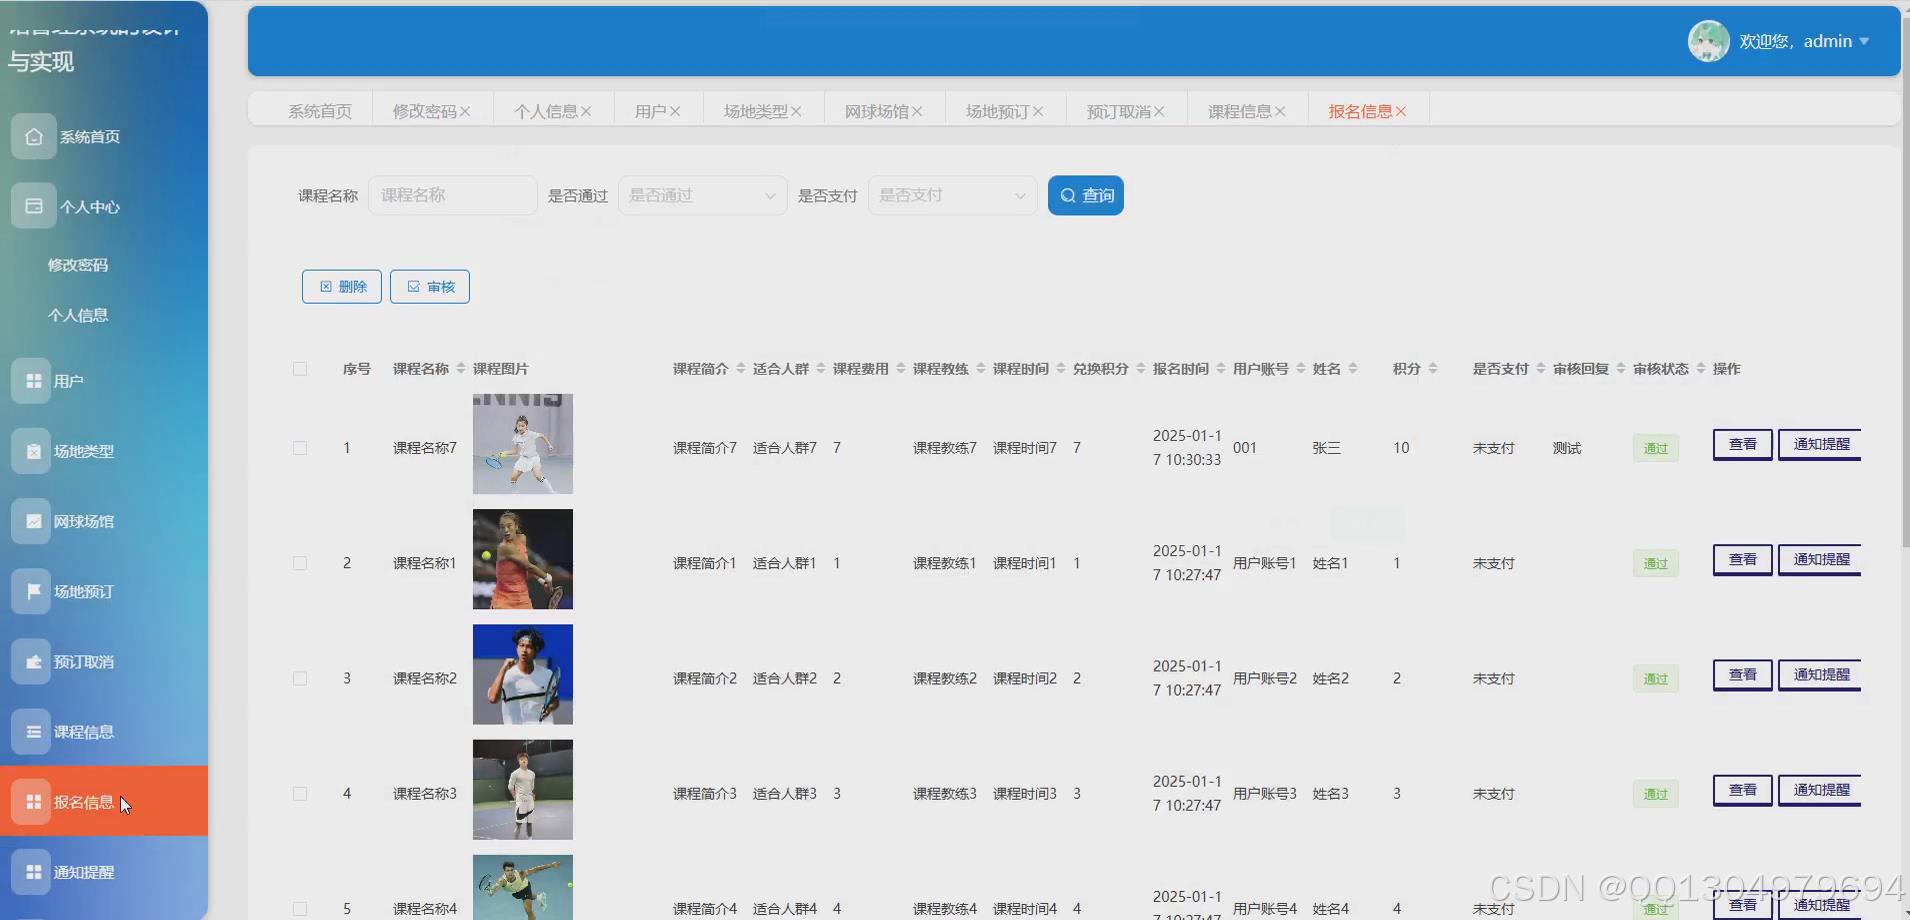Close the 报名信息 tab
The height and width of the screenshot is (920, 1910).
coord(1401,112)
